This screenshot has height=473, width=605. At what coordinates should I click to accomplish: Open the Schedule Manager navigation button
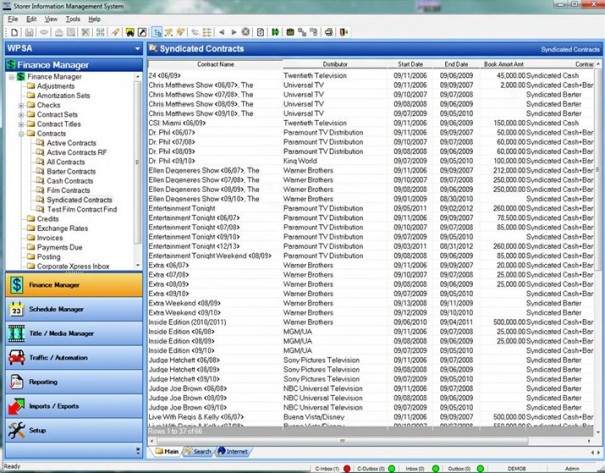coord(74,309)
